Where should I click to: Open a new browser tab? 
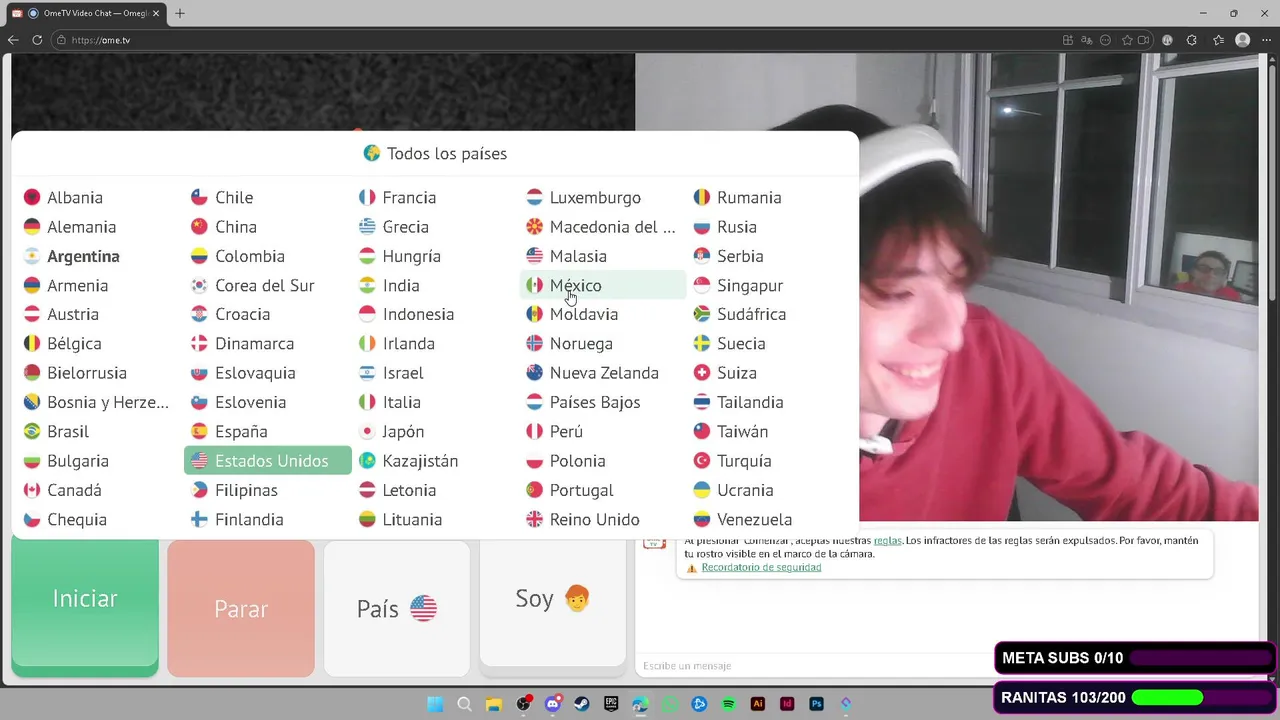pyautogui.click(x=180, y=13)
